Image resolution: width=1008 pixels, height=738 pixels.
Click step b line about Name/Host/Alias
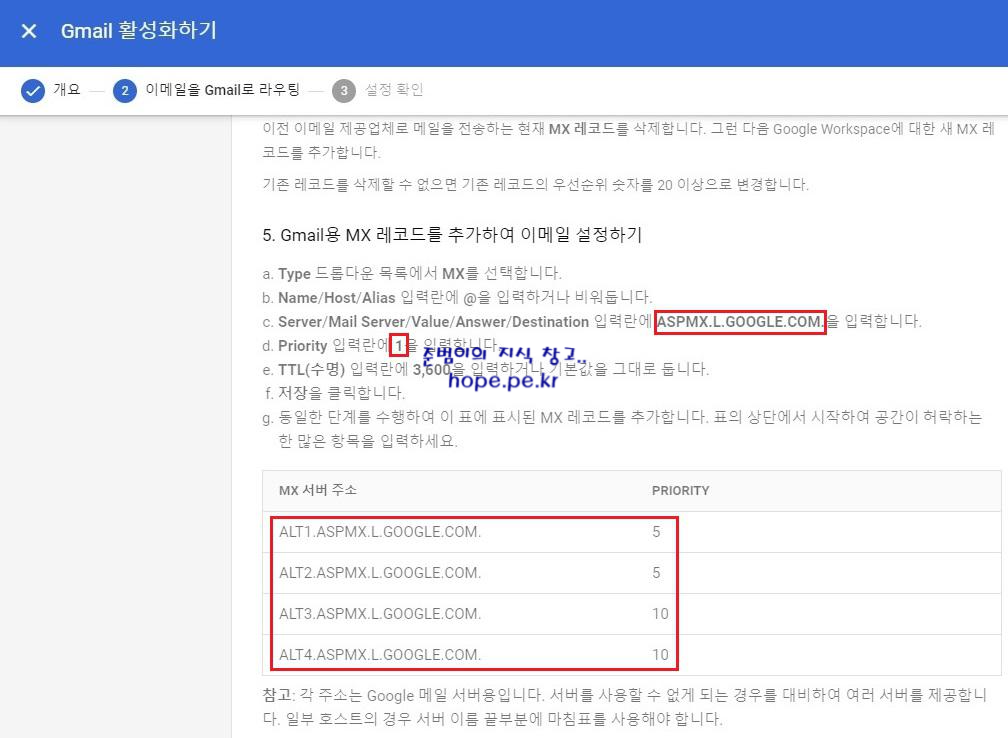tap(457, 298)
